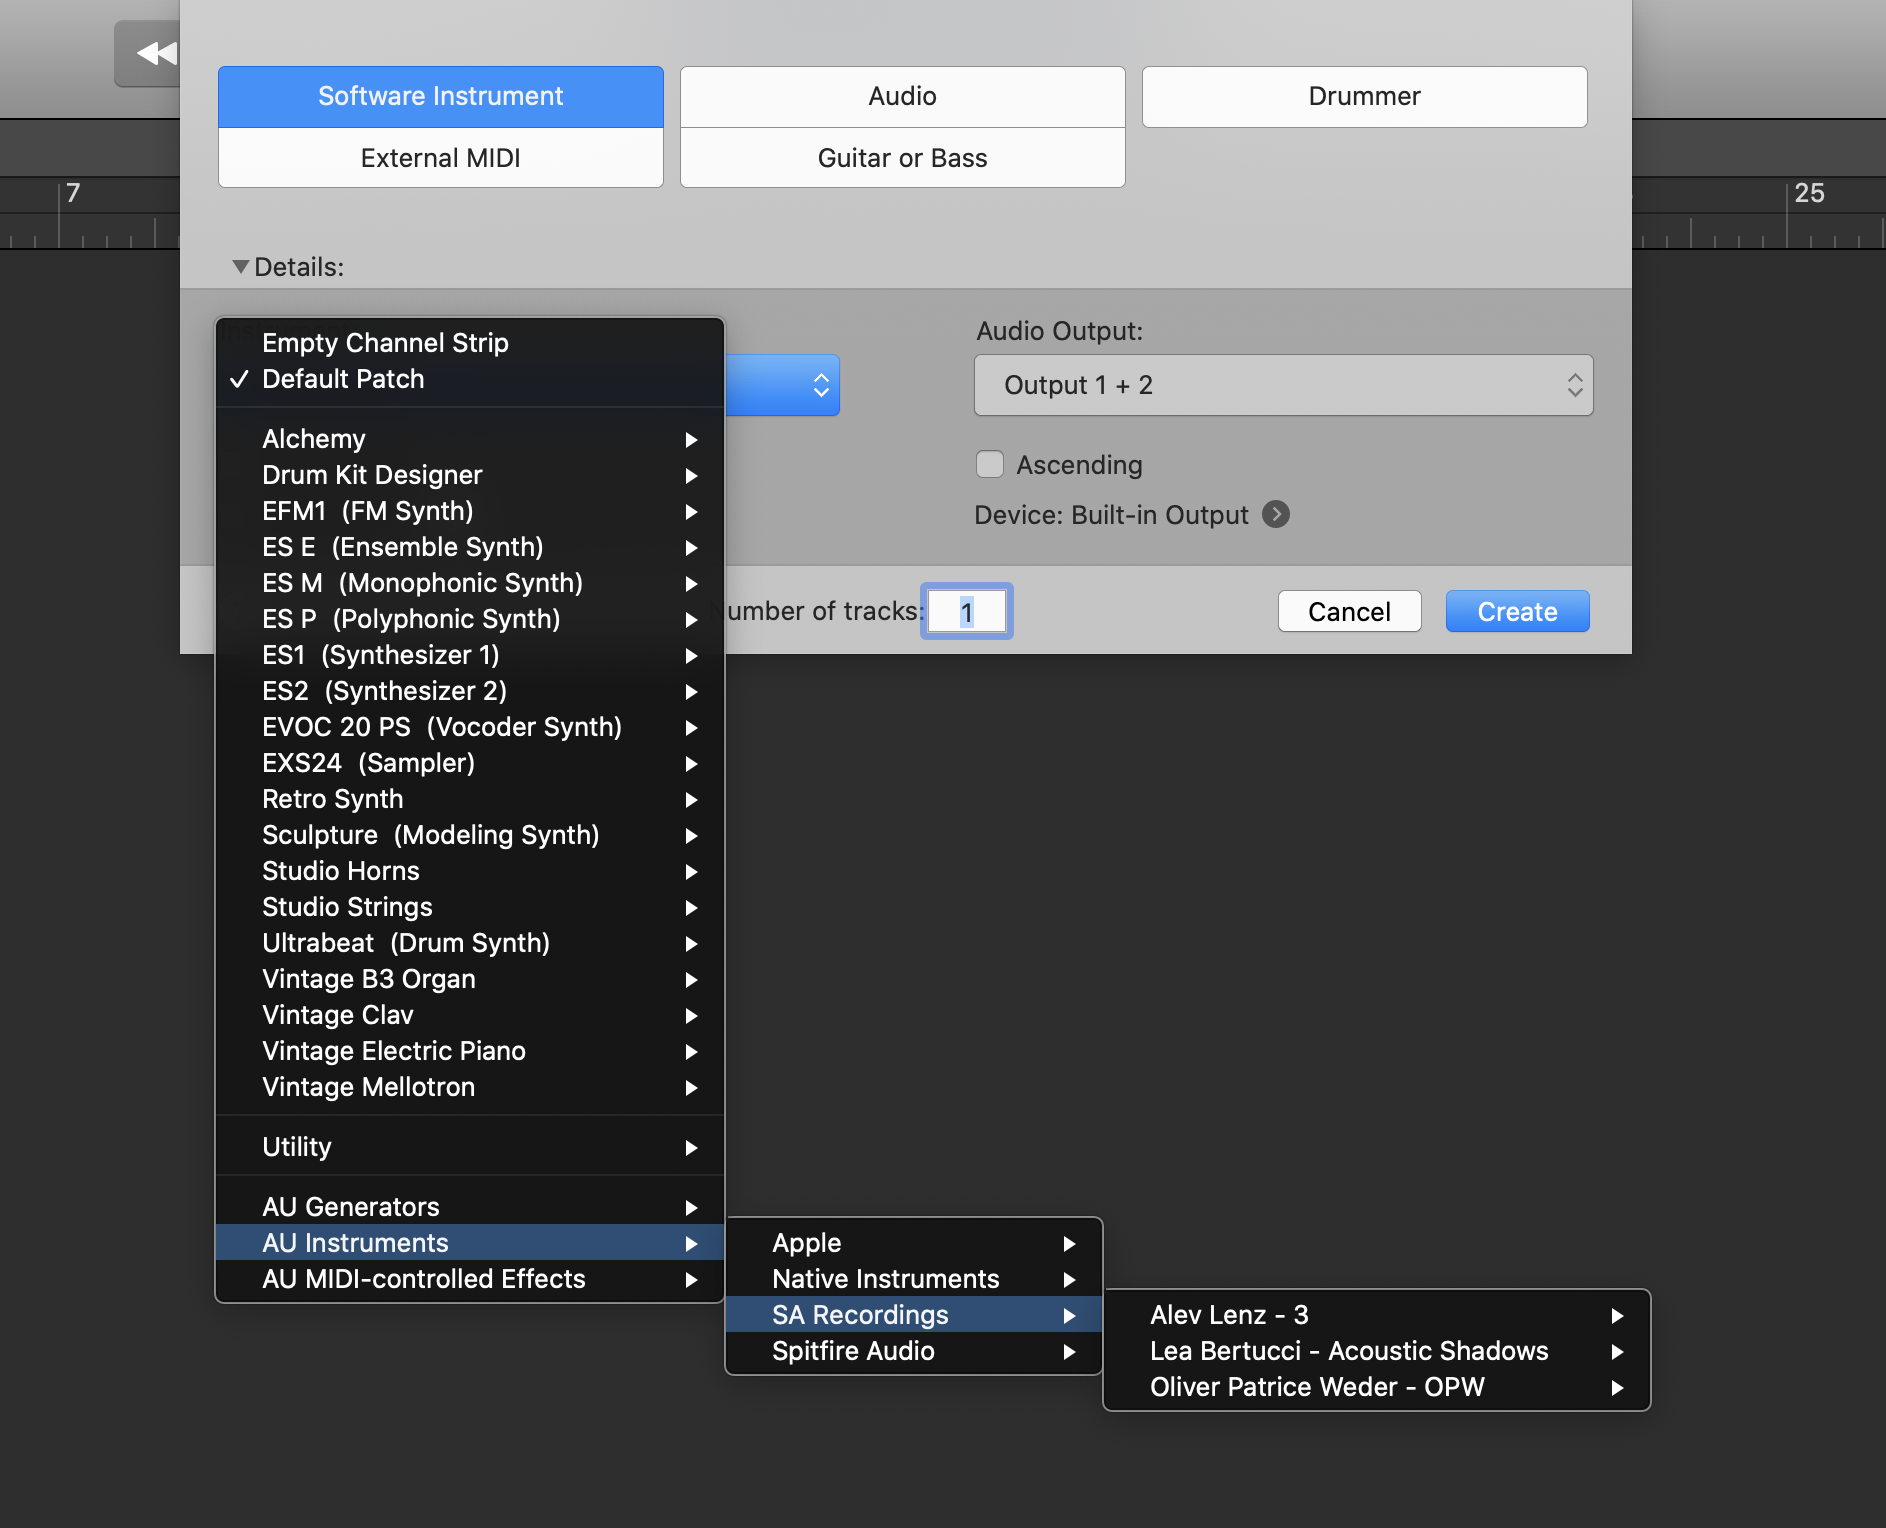Open the ES2 (Synthesizer 2) submenu
The height and width of the screenshot is (1528, 1886).
[469, 691]
